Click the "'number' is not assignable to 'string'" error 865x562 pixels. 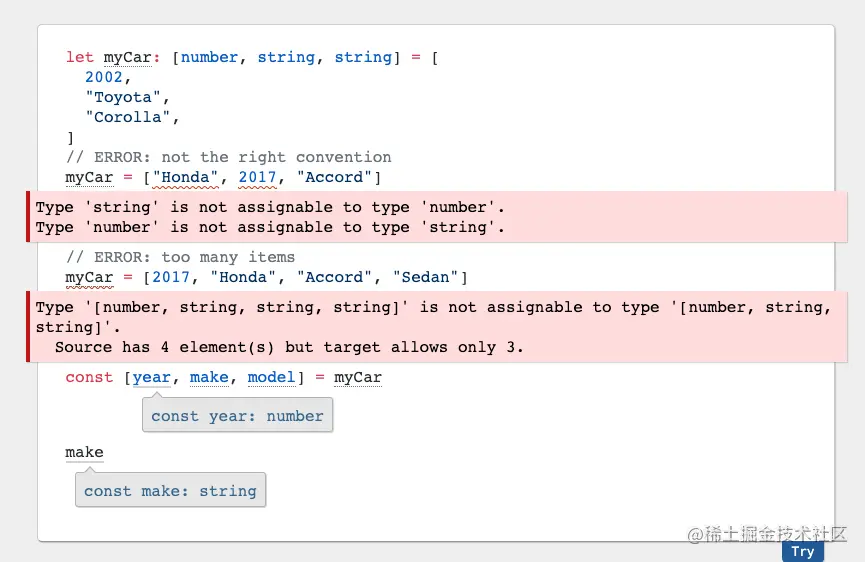(270, 227)
